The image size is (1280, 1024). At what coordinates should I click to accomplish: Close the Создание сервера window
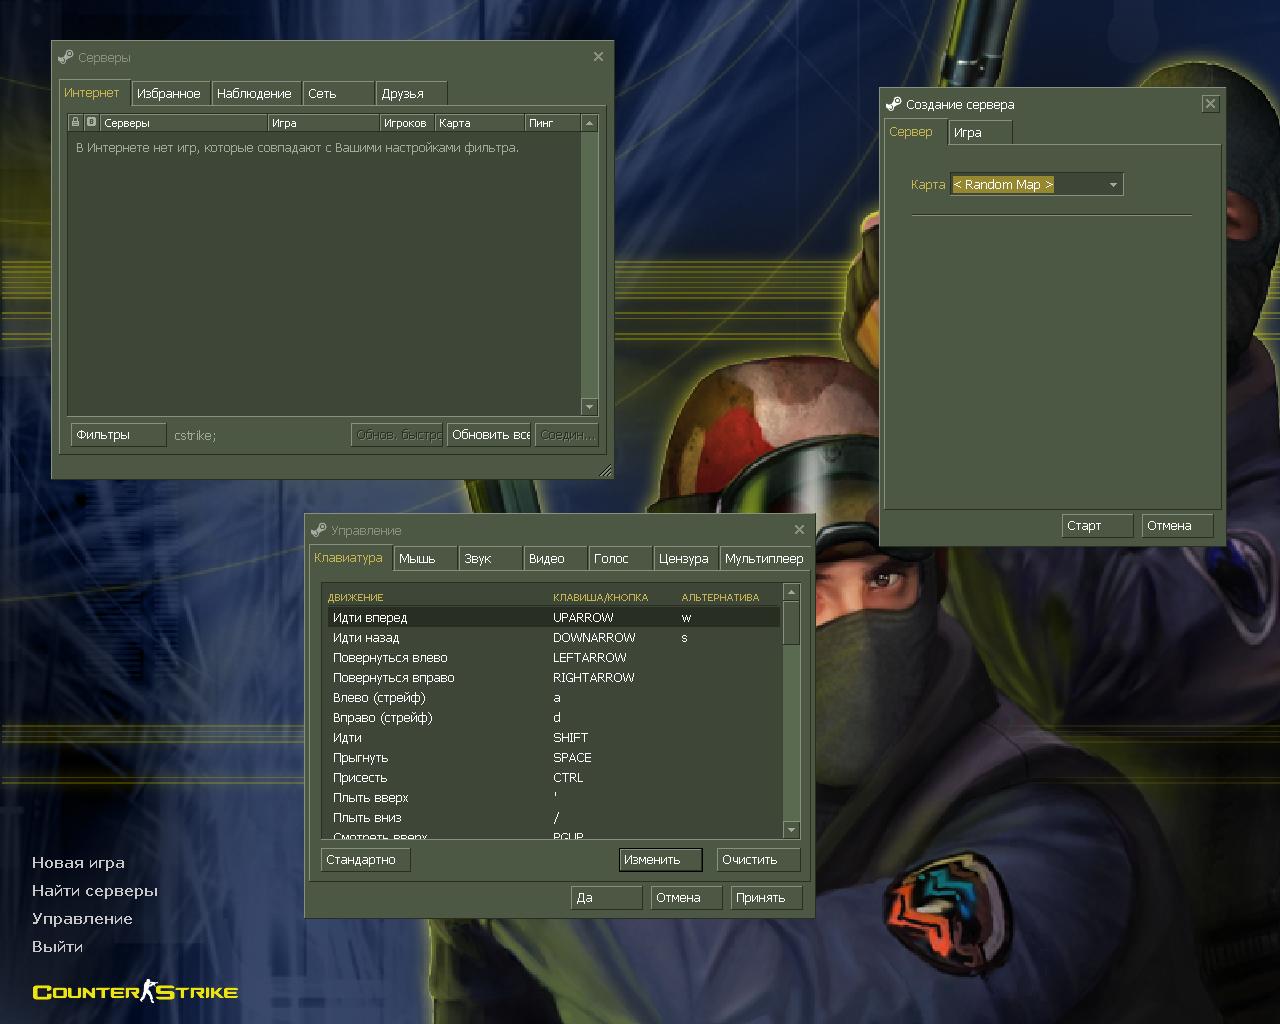(x=1210, y=103)
